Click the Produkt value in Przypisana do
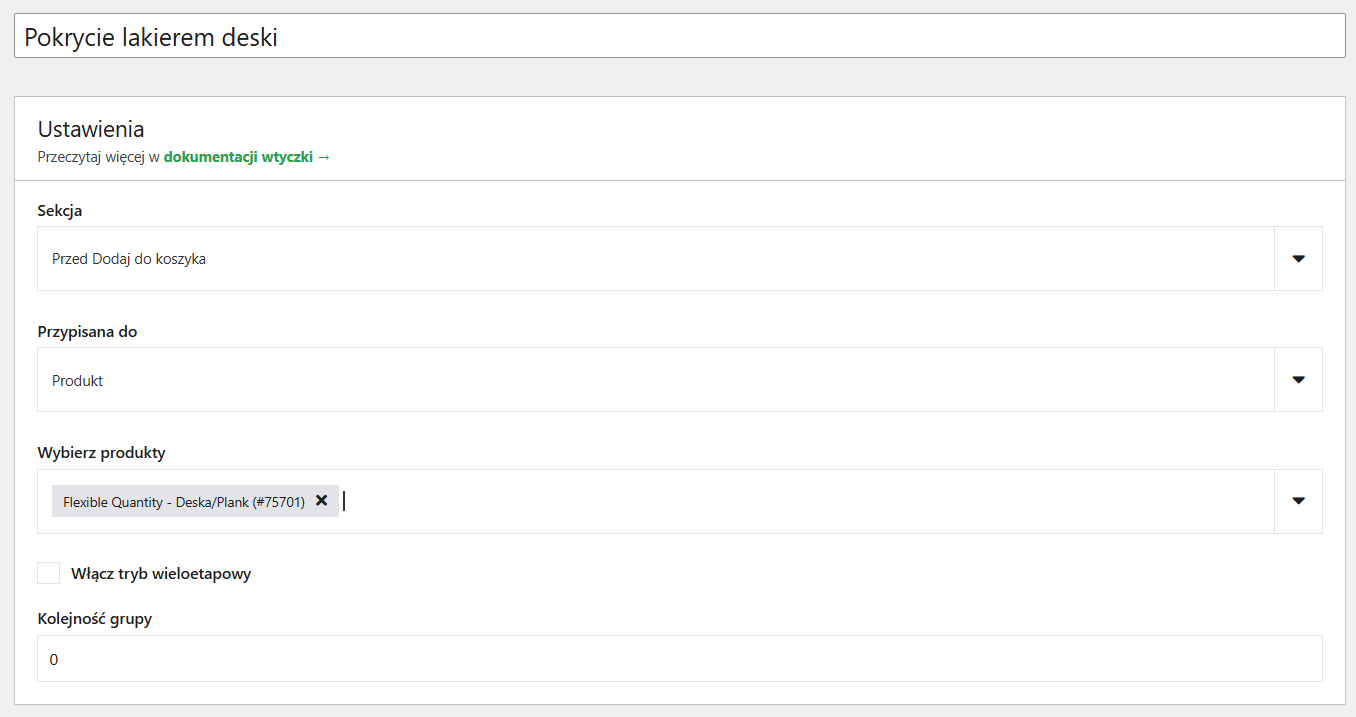This screenshot has width=1356, height=717. coord(77,381)
